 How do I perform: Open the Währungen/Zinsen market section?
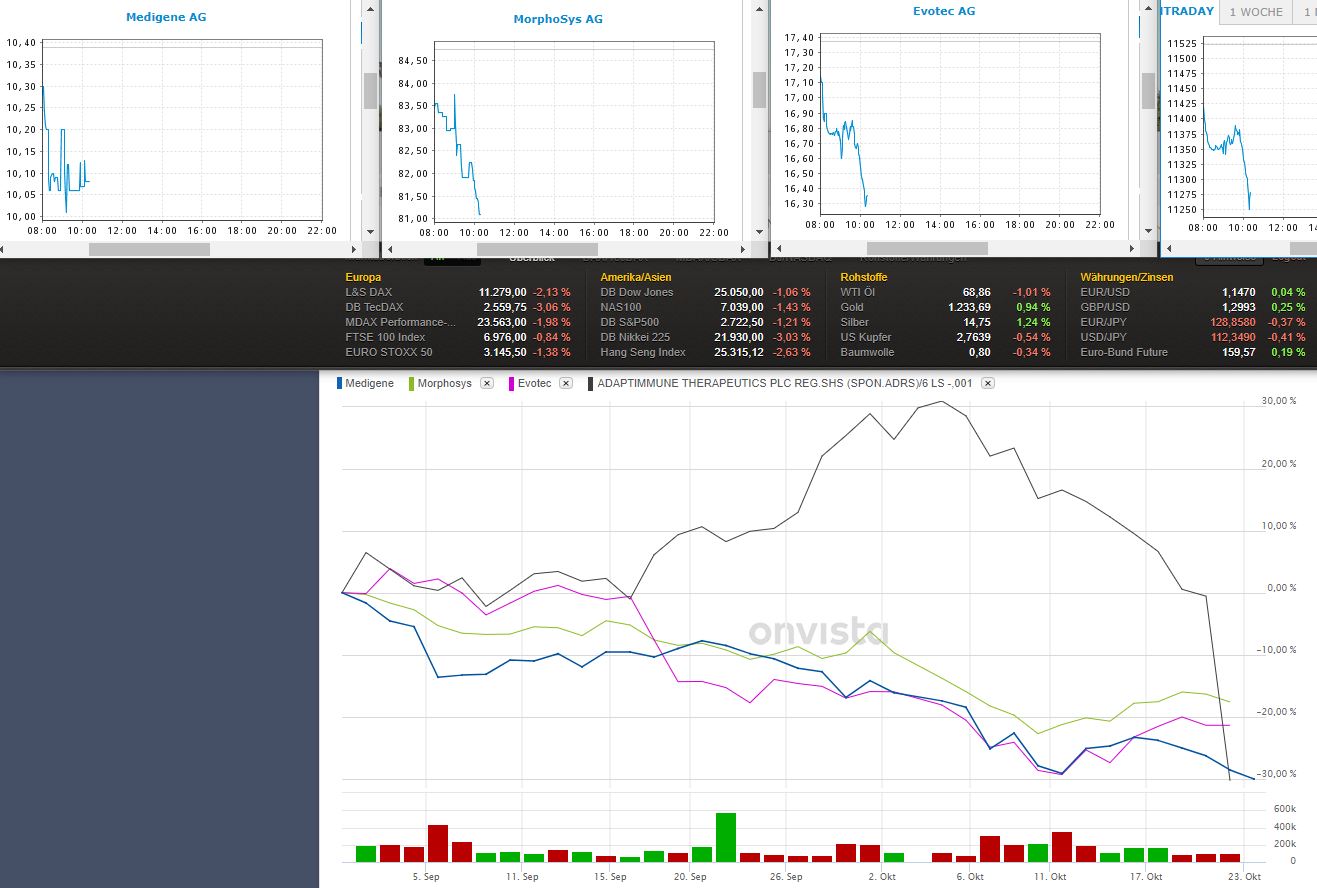point(1127,277)
